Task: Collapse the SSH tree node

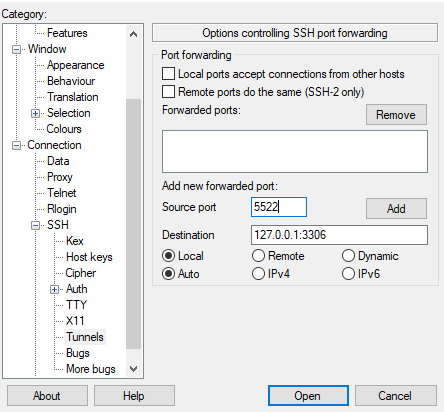Action: click(x=35, y=225)
